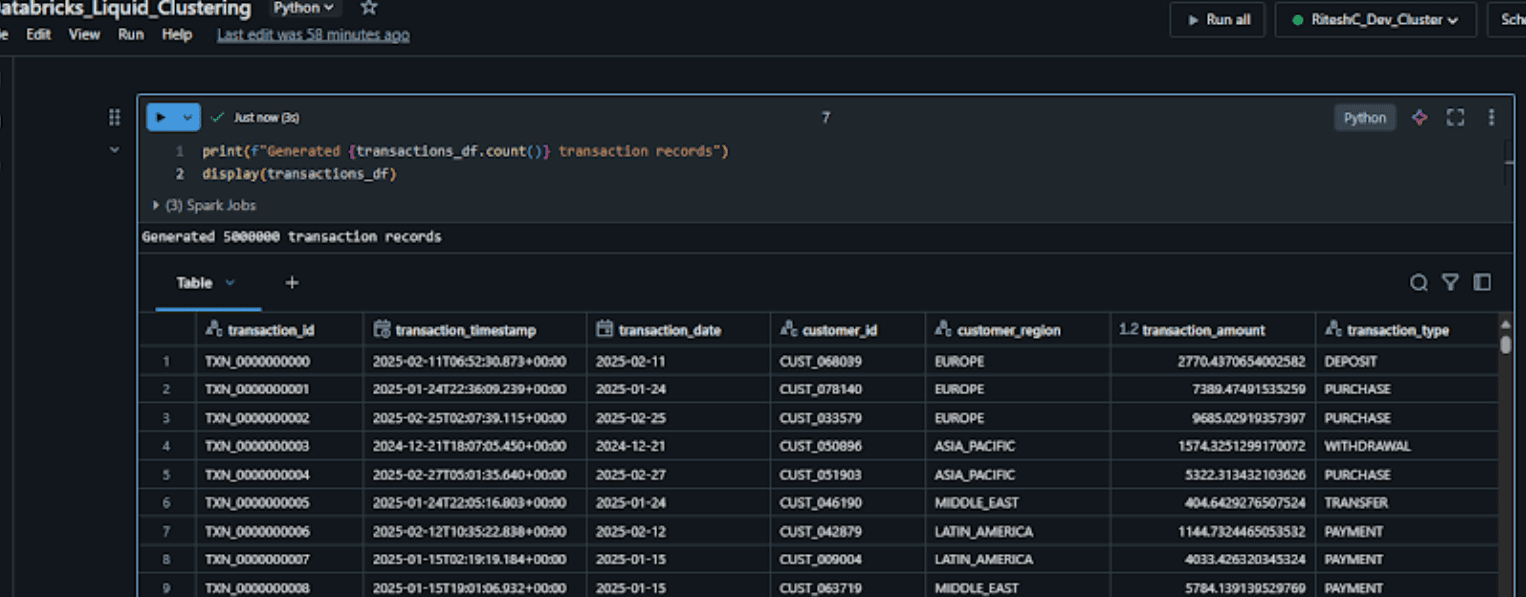Open the View menu
This screenshot has width=1526, height=597.
(84, 34)
